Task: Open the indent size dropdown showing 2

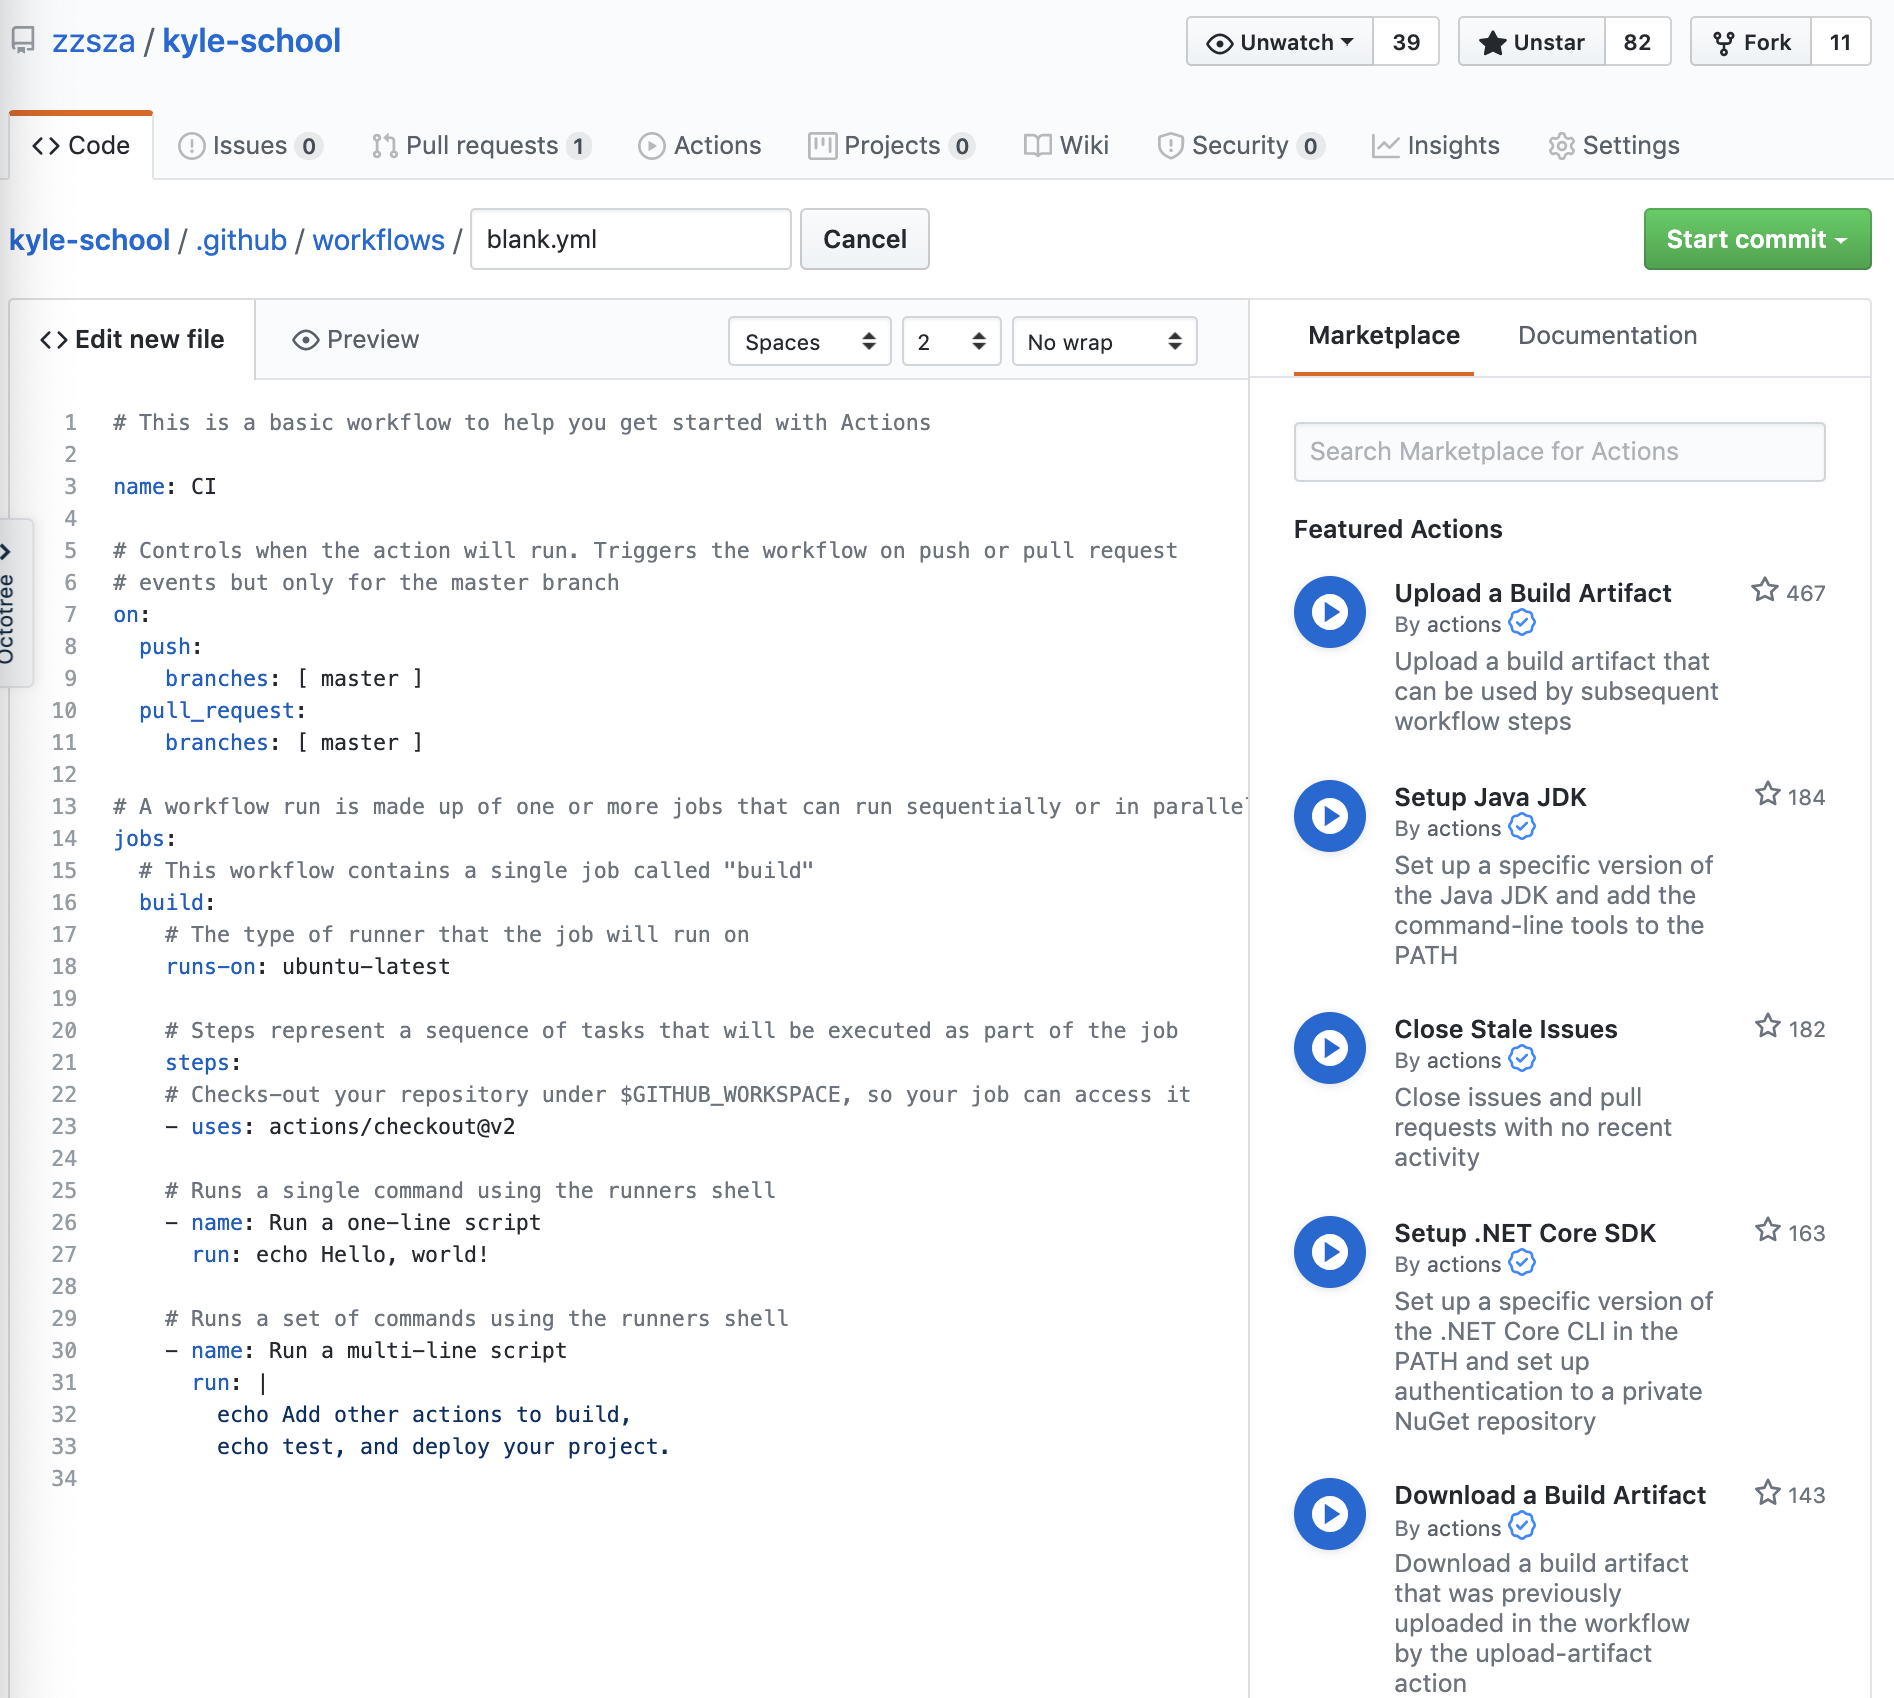Action: pos(950,342)
